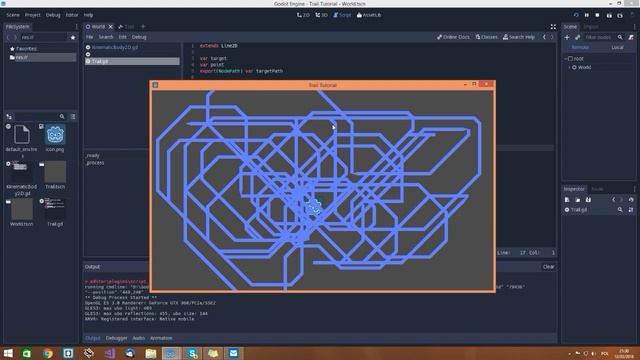Open FileSystem dock options dots
Screen dimensions: 640x360
[76, 27]
